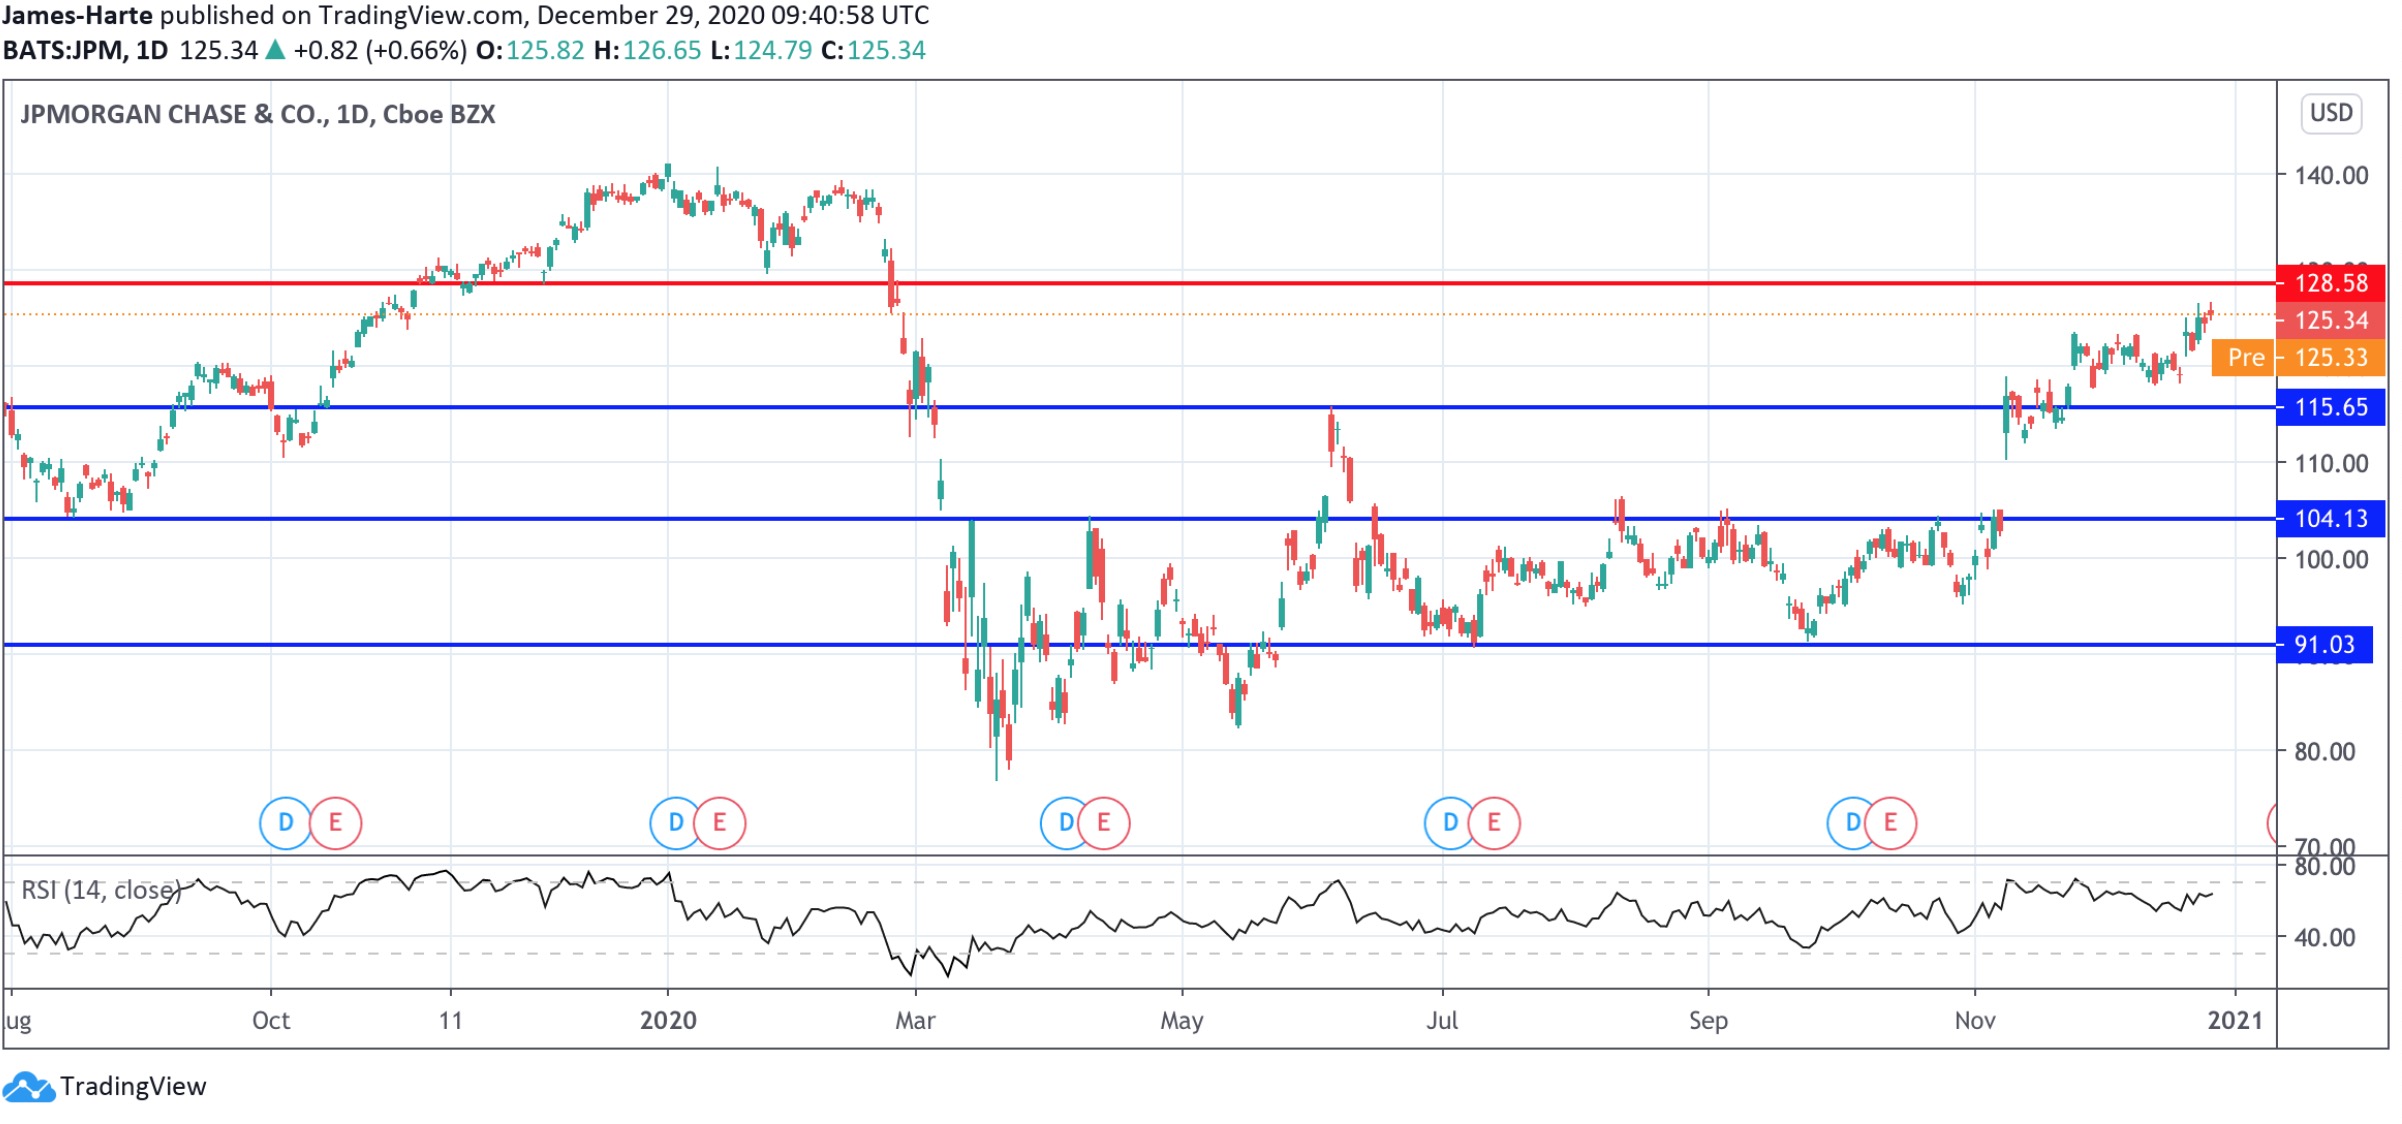Click the dividend 'D' marker near Oct 2019
This screenshot has width=2402, height=1124.
tap(285, 823)
